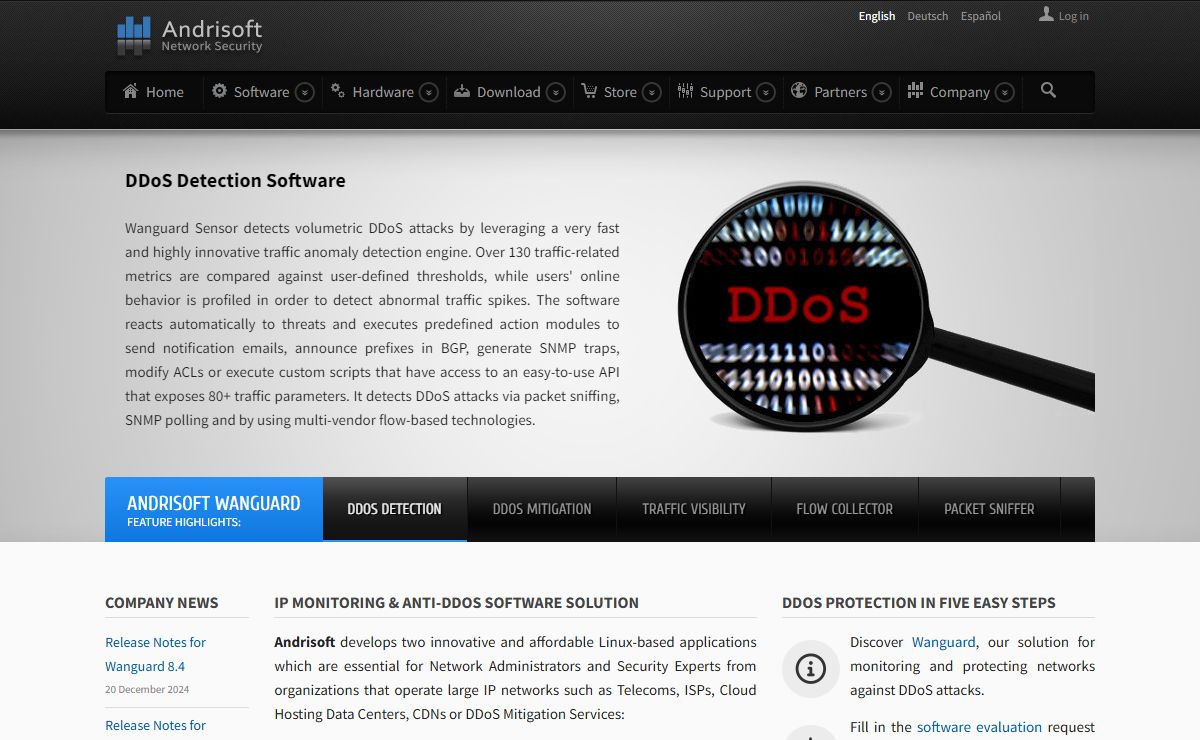Open the Company menu item
1200x740 pixels.
point(959,92)
